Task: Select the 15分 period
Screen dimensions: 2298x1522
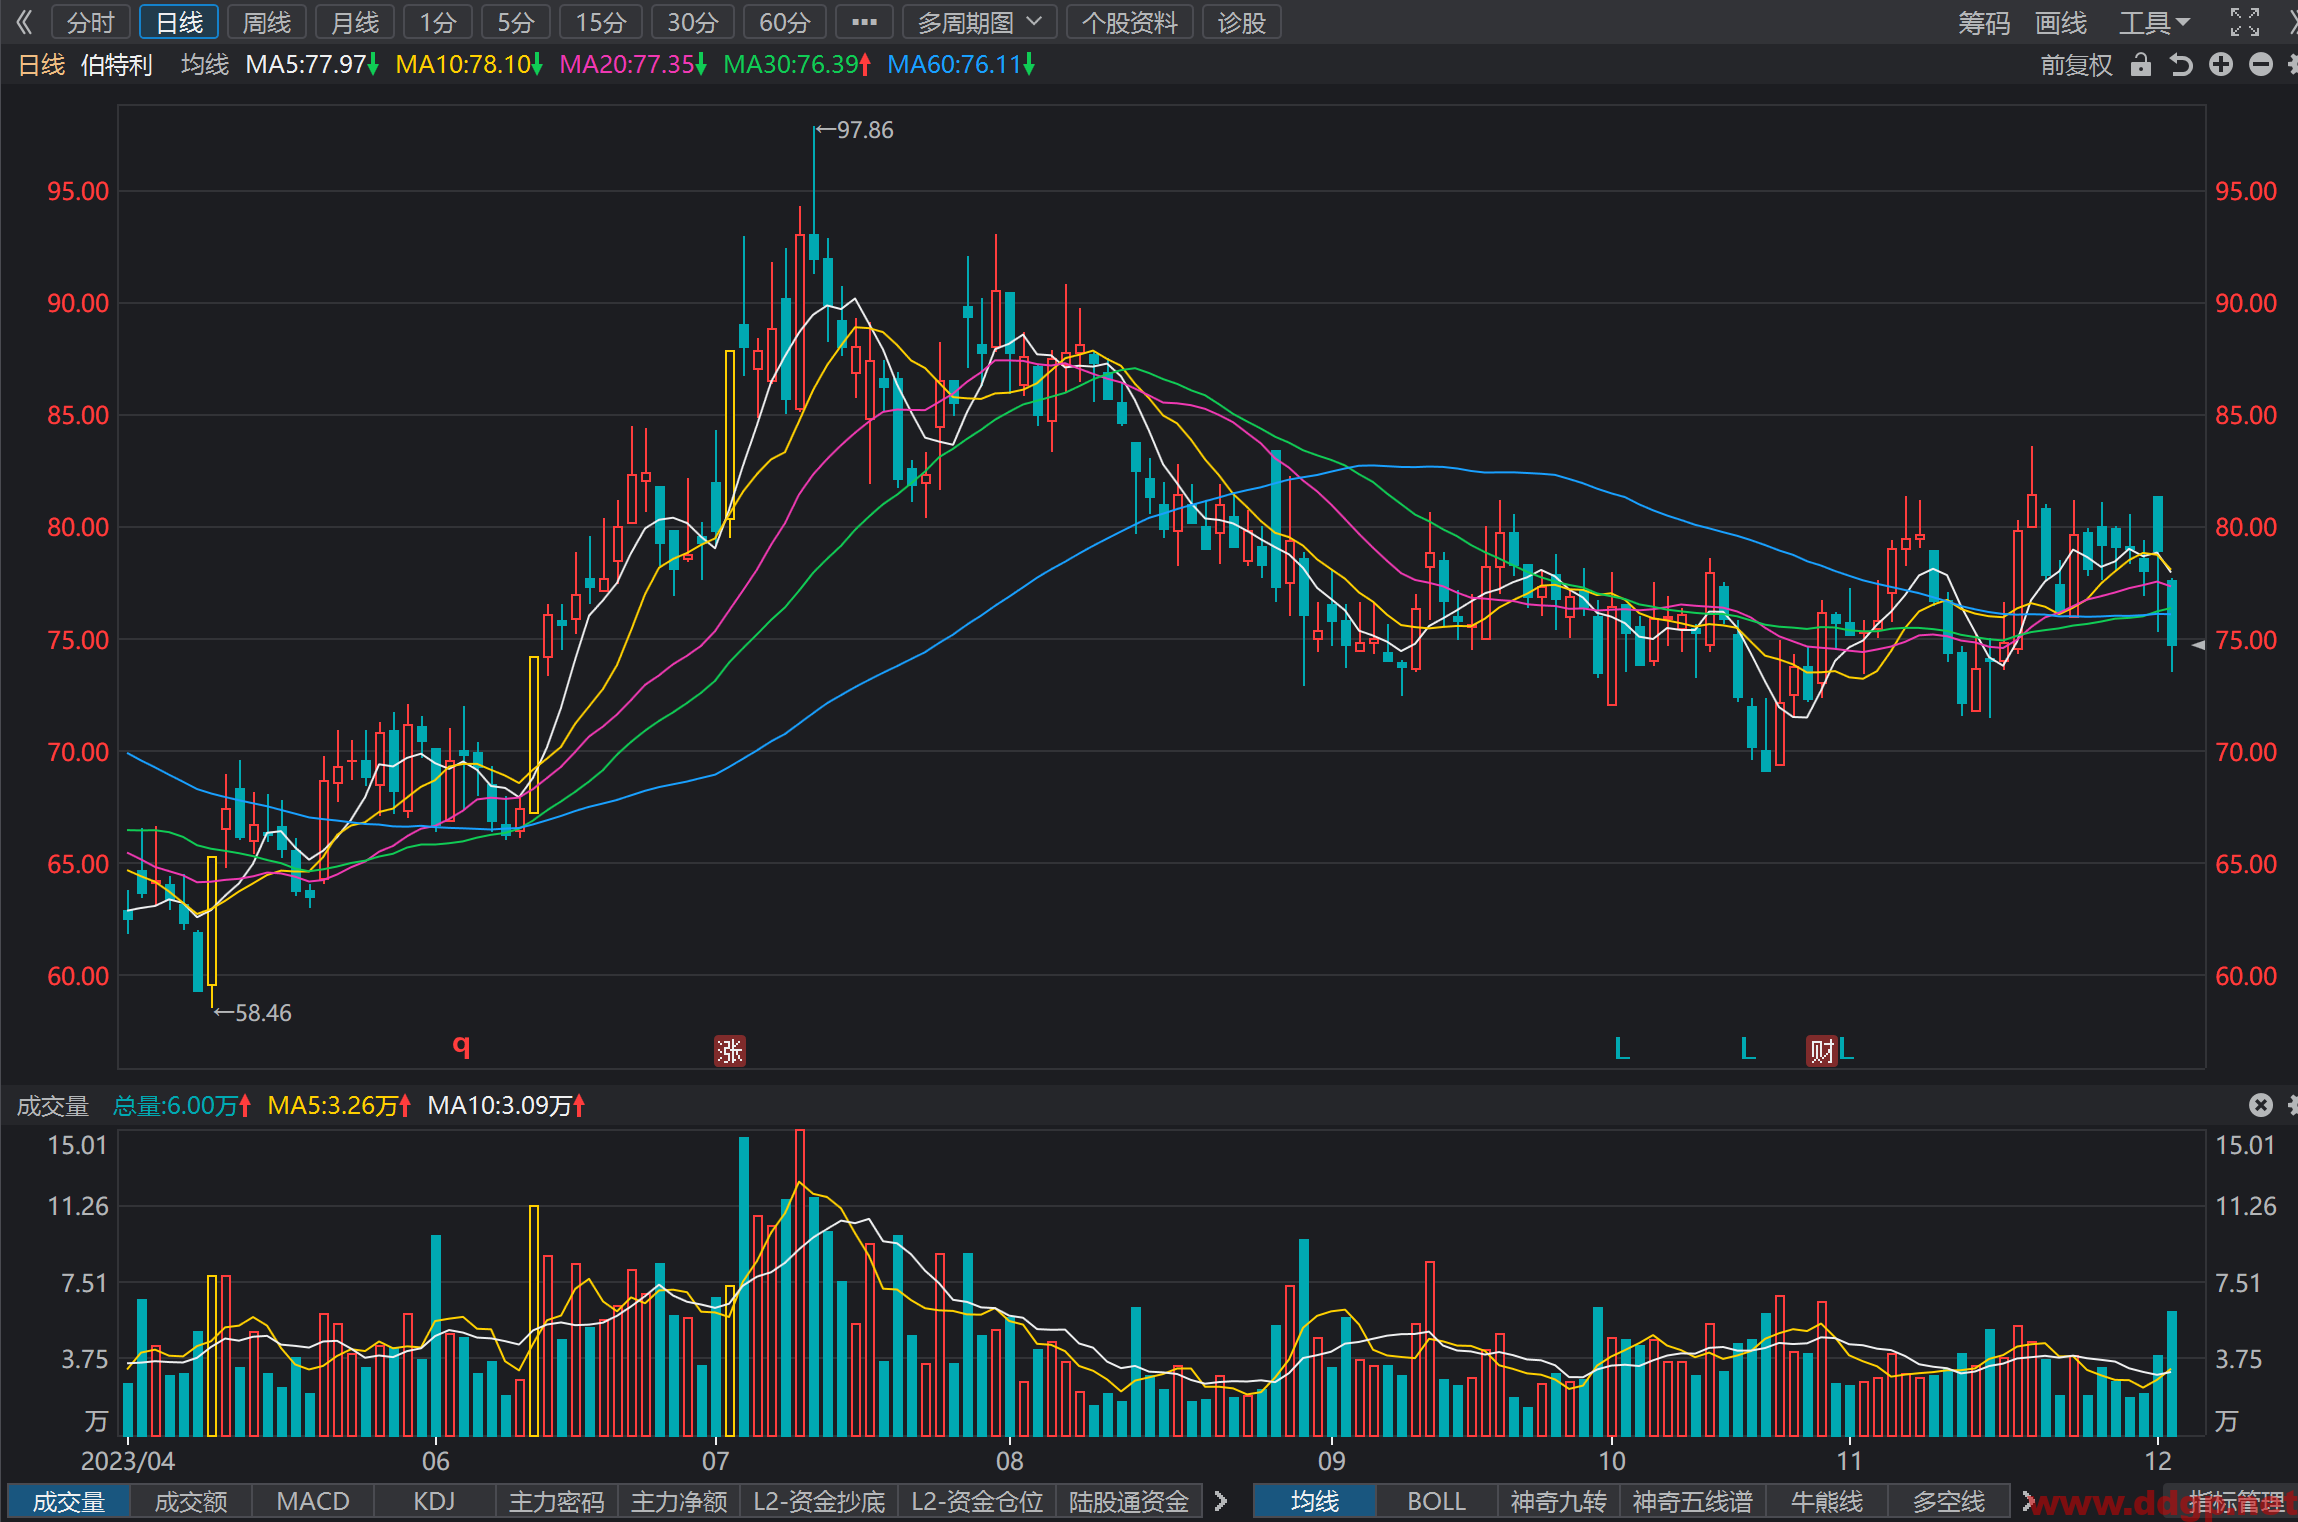Action: (x=601, y=22)
